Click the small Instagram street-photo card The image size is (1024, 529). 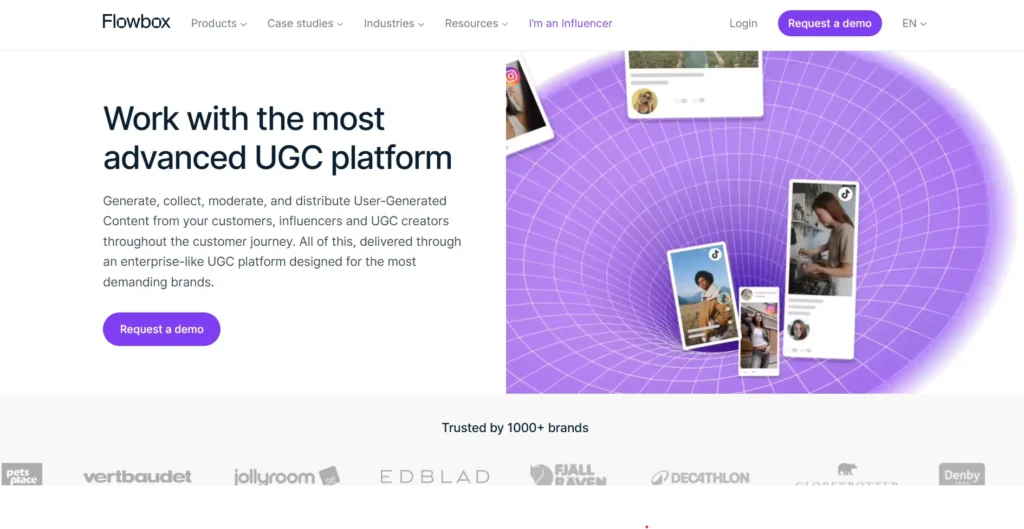759,330
